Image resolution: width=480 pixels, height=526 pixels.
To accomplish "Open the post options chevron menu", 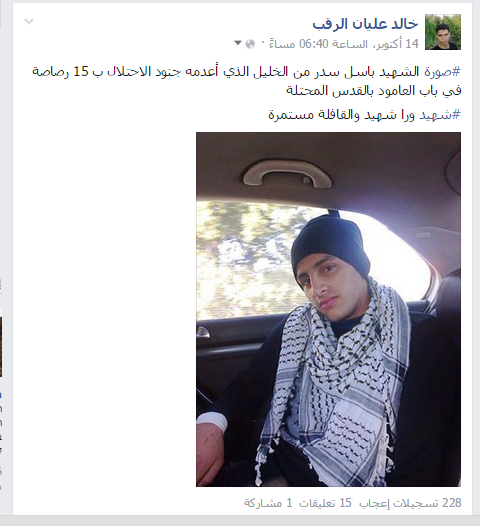I will click(x=29, y=21).
